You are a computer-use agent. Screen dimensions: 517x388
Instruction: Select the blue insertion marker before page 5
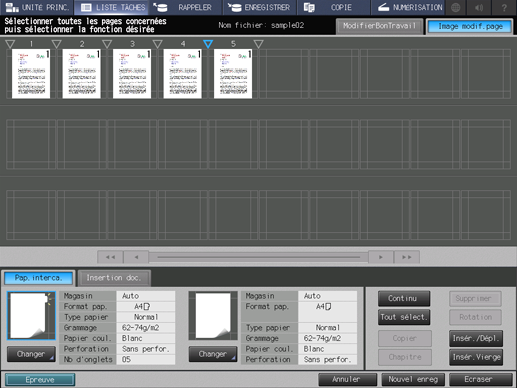click(x=208, y=44)
